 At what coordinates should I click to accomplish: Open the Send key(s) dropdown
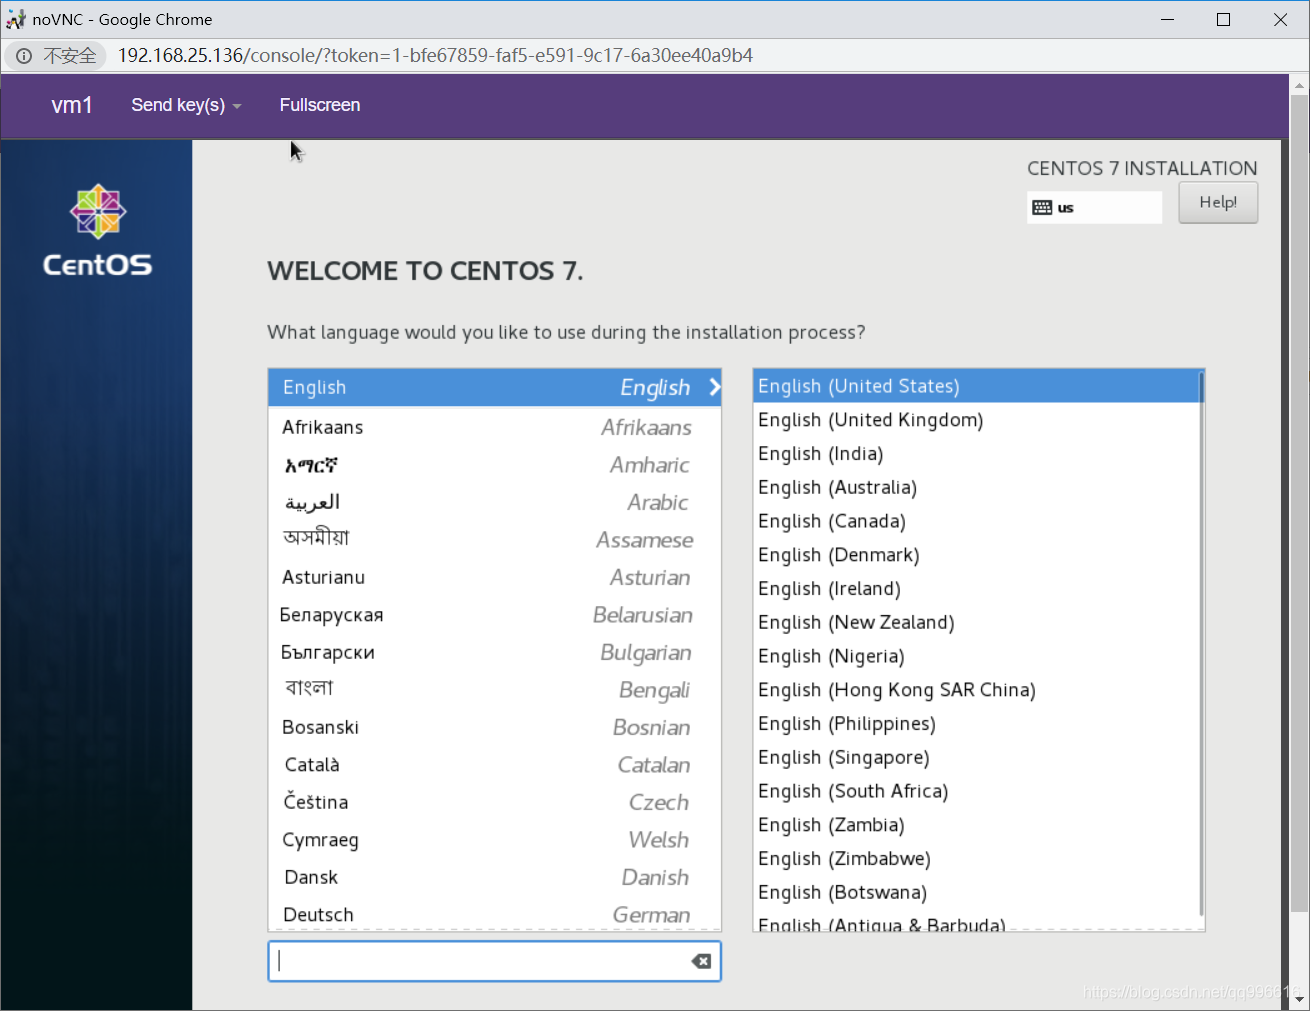point(186,105)
